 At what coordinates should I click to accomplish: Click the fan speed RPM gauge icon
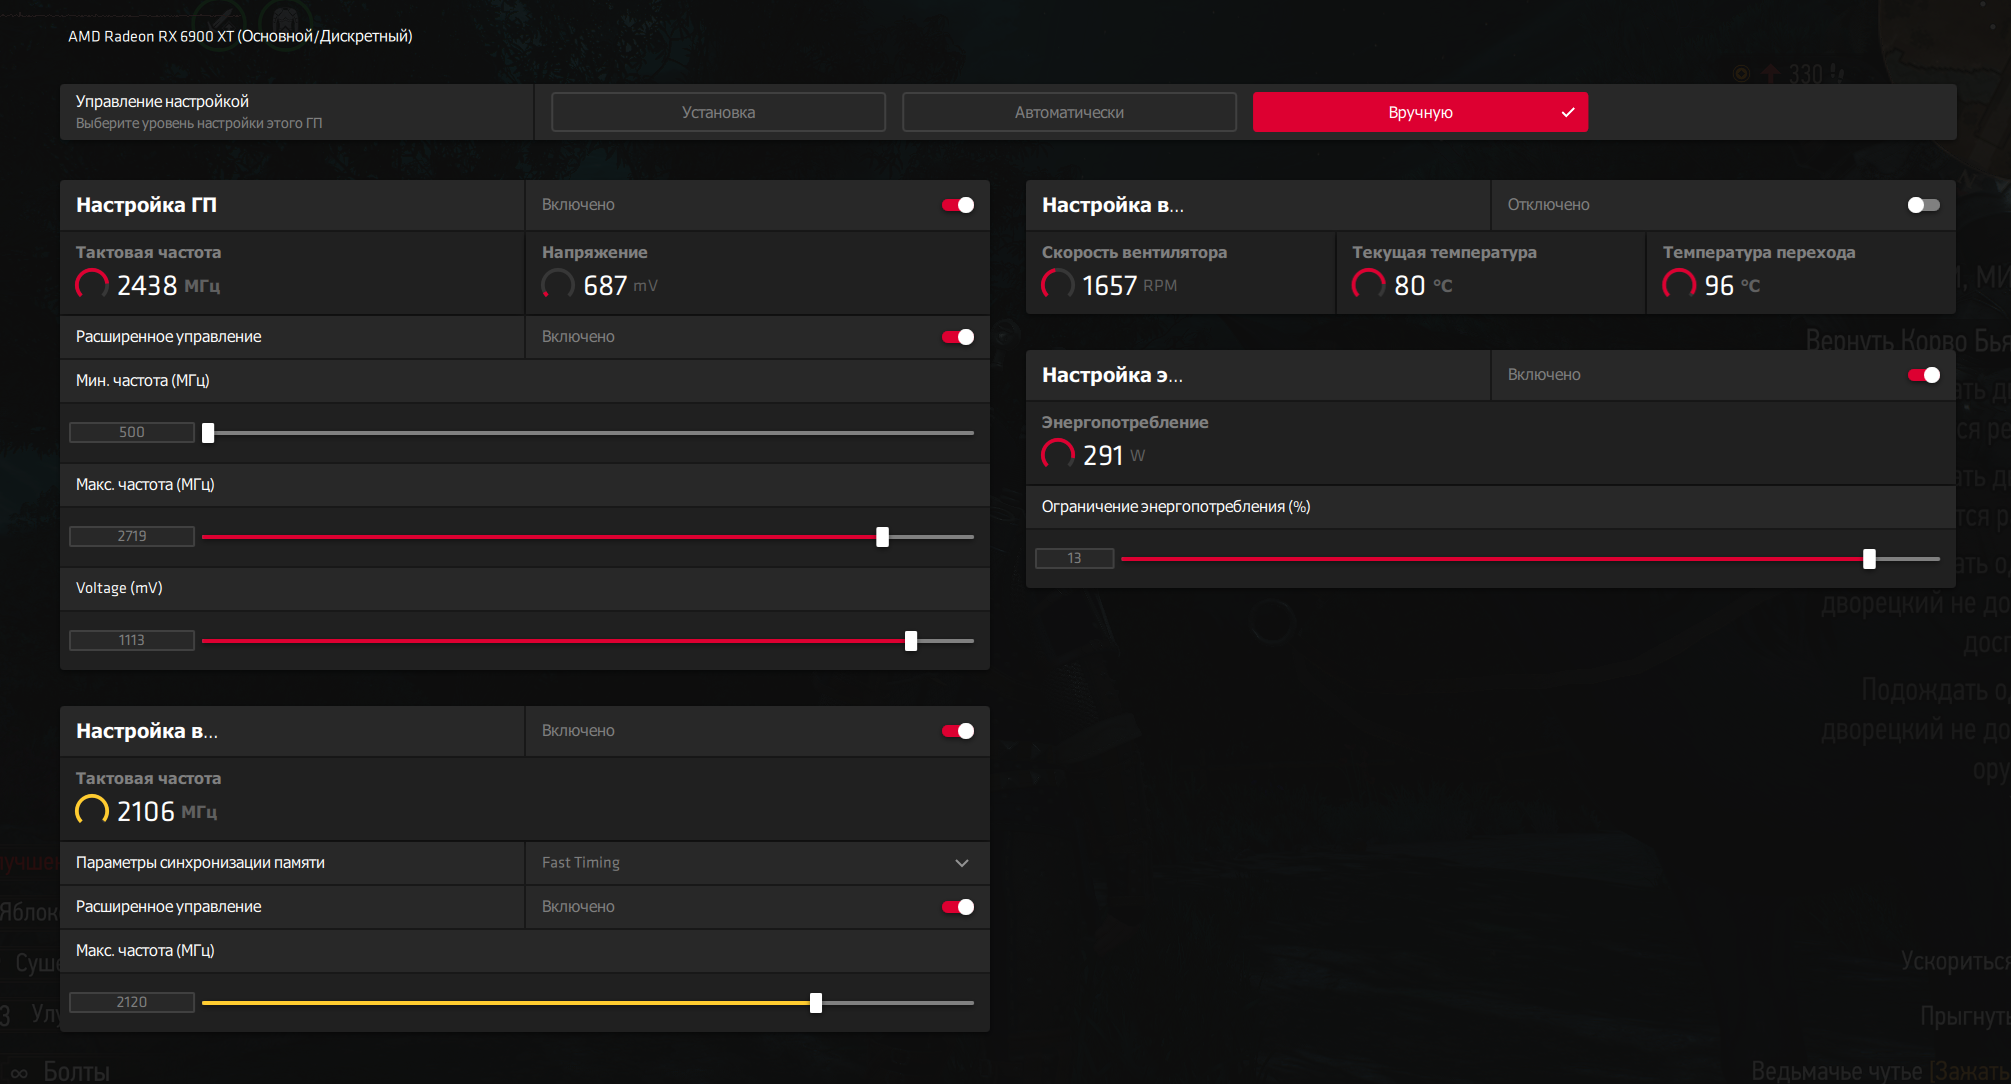[1058, 285]
